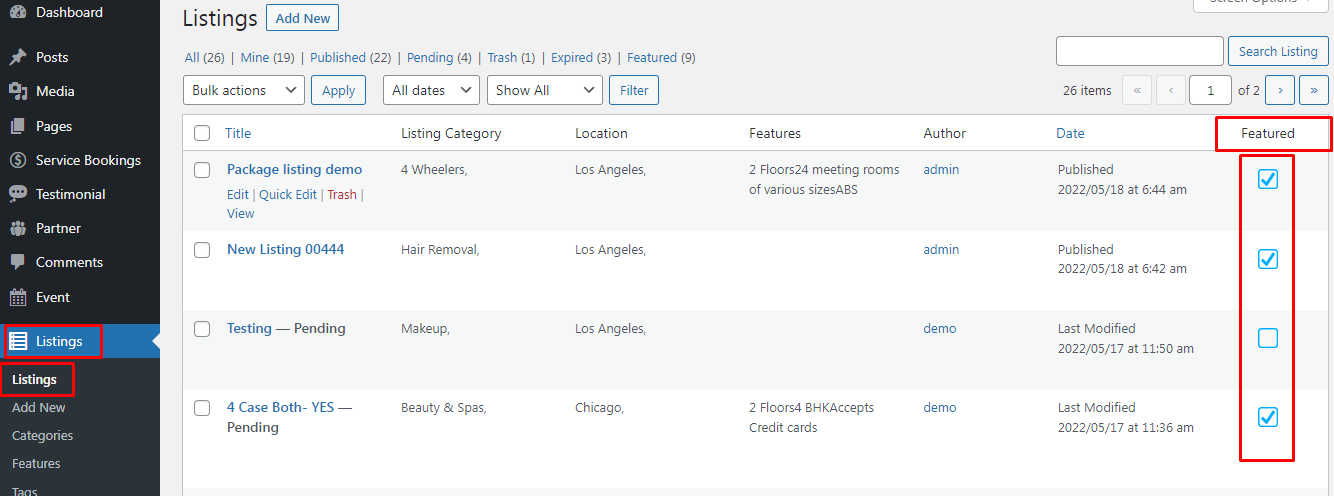Click the Service Bookings dollar icon
Viewport: 1334px width, 496px height.
18,160
